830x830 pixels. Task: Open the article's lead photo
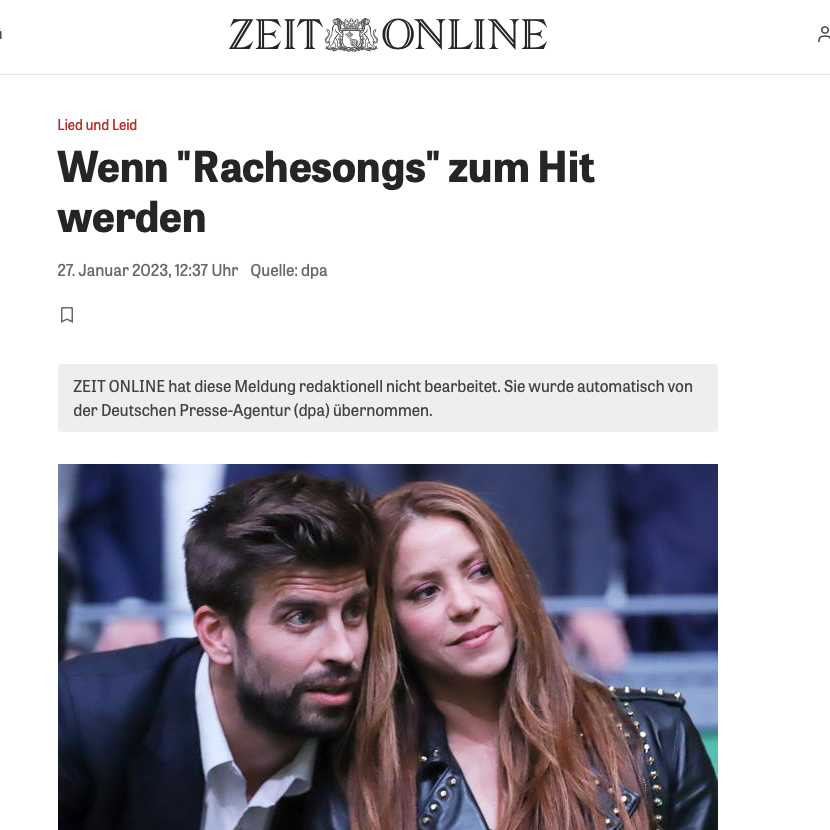click(x=387, y=647)
